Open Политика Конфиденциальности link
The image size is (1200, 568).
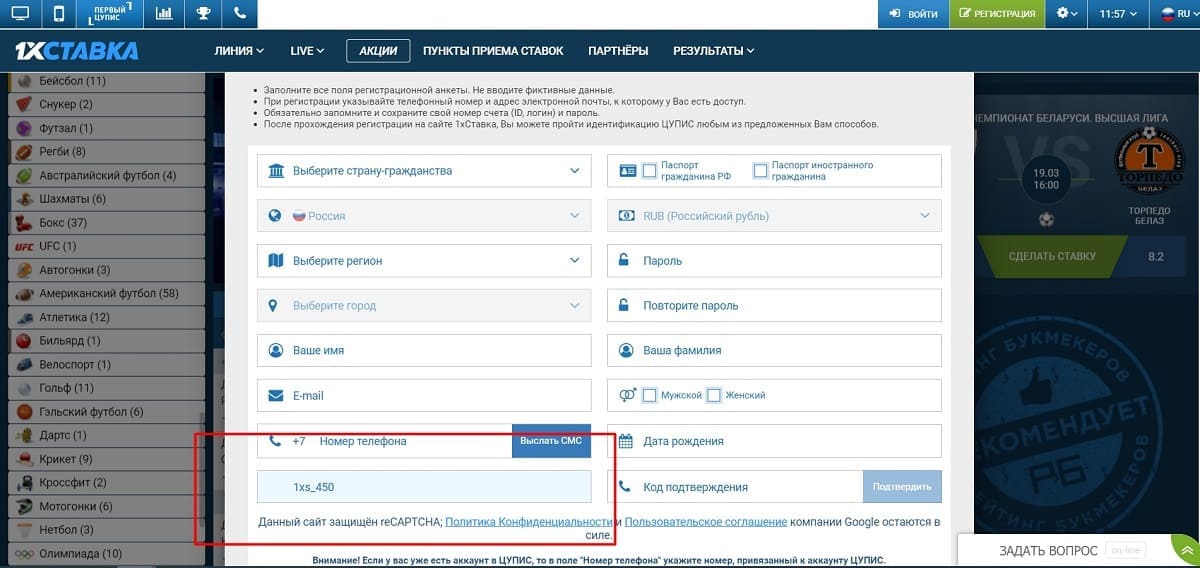(x=529, y=522)
